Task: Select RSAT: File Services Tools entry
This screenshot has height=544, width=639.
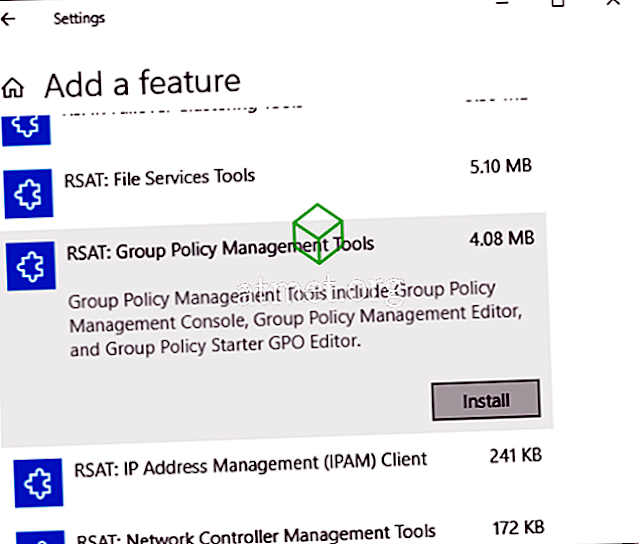Action: click(160, 178)
